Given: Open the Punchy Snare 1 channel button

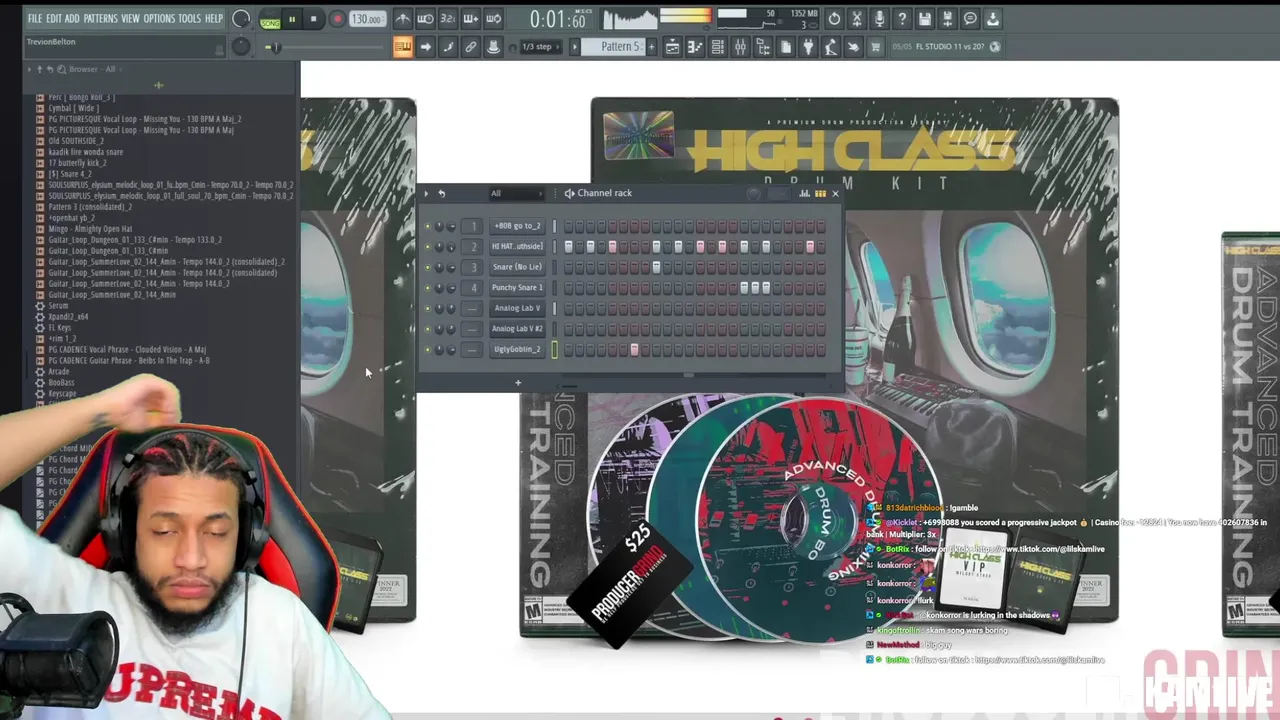Looking at the screenshot, I should click(517, 288).
